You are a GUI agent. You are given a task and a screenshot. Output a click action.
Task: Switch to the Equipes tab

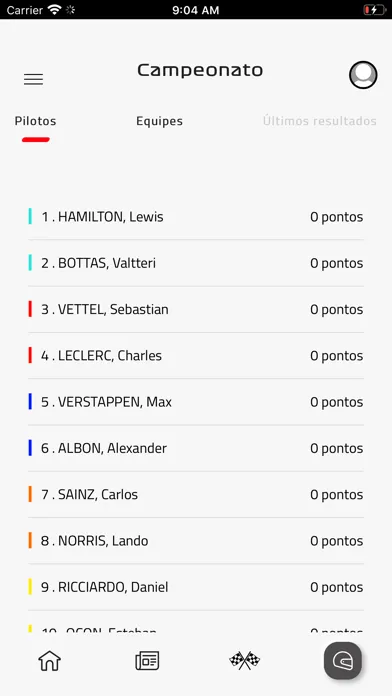(159, 121)
